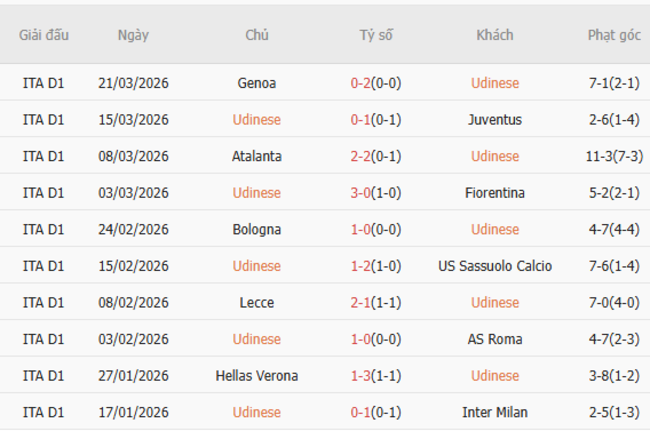
Task: Open the AS Roma team link
Action: (495, 339)
